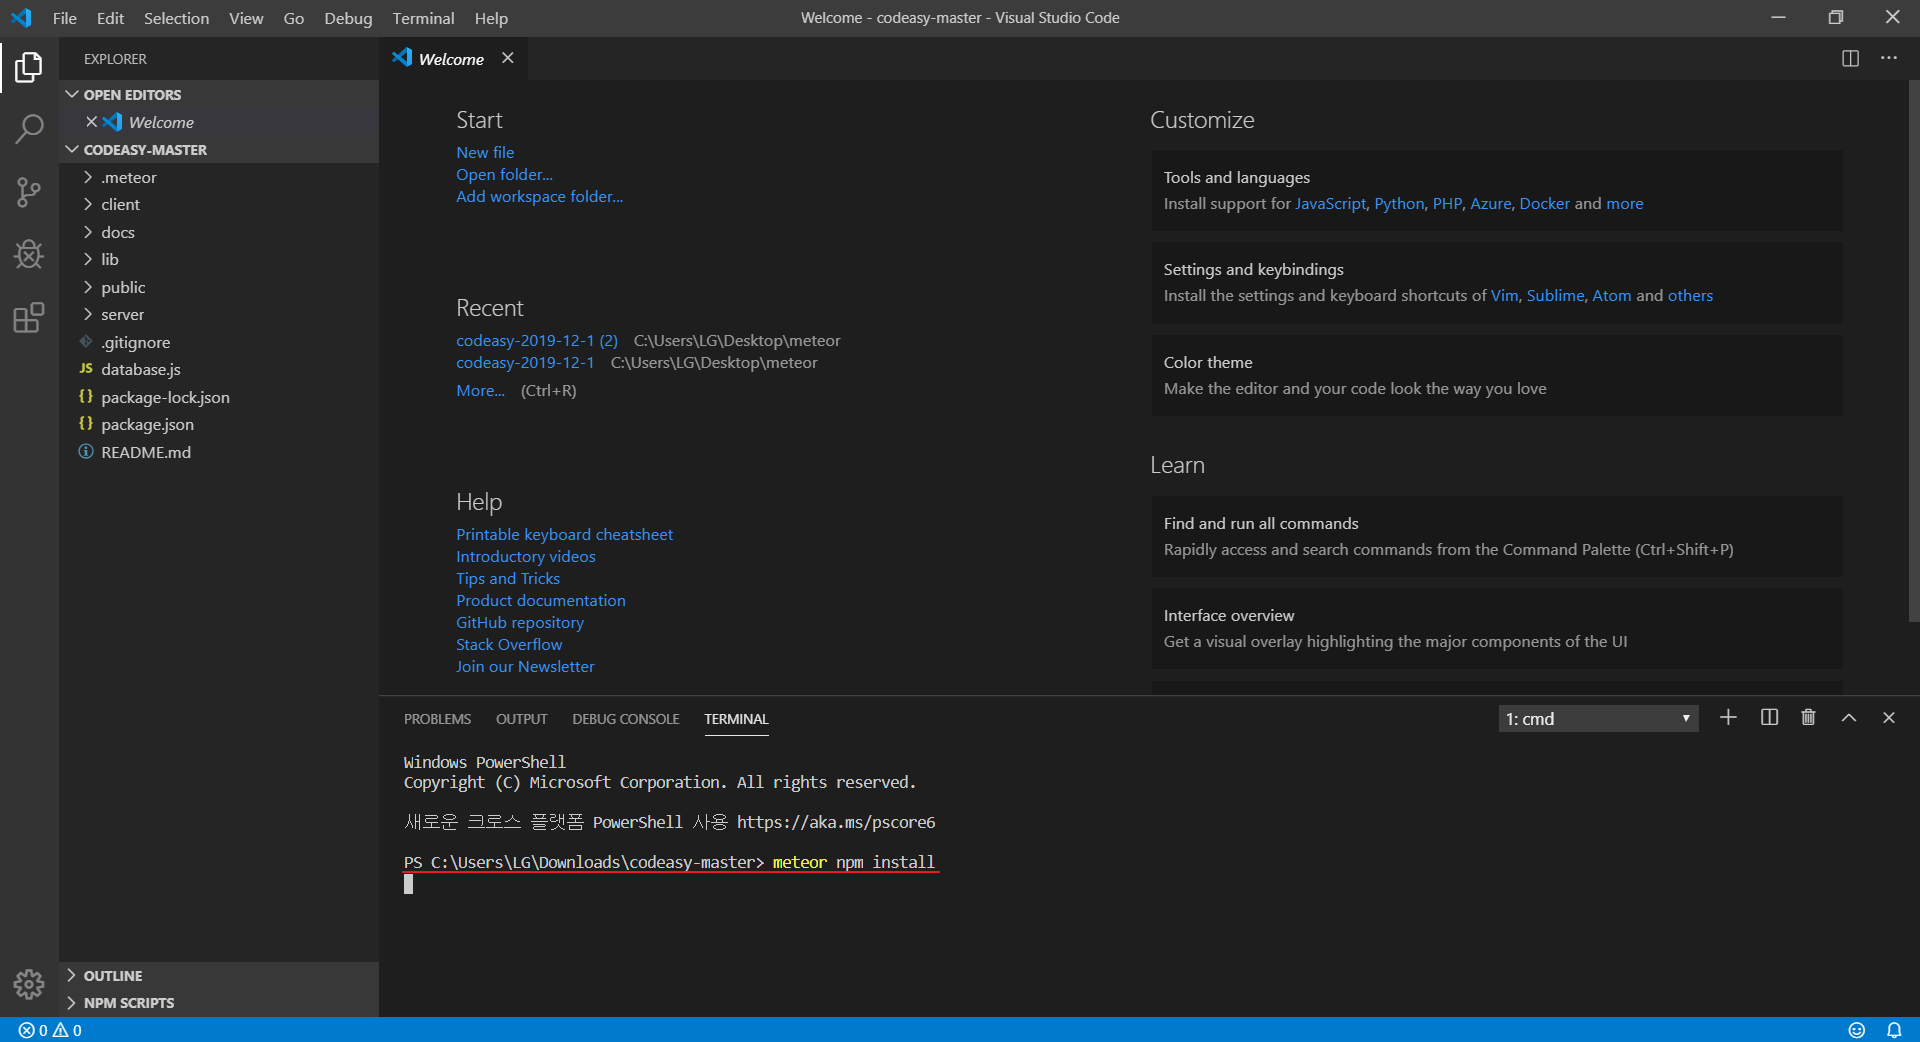Kill terminal with trash icon
Screen dimensions: 1920x1042
click(1808, 717)
